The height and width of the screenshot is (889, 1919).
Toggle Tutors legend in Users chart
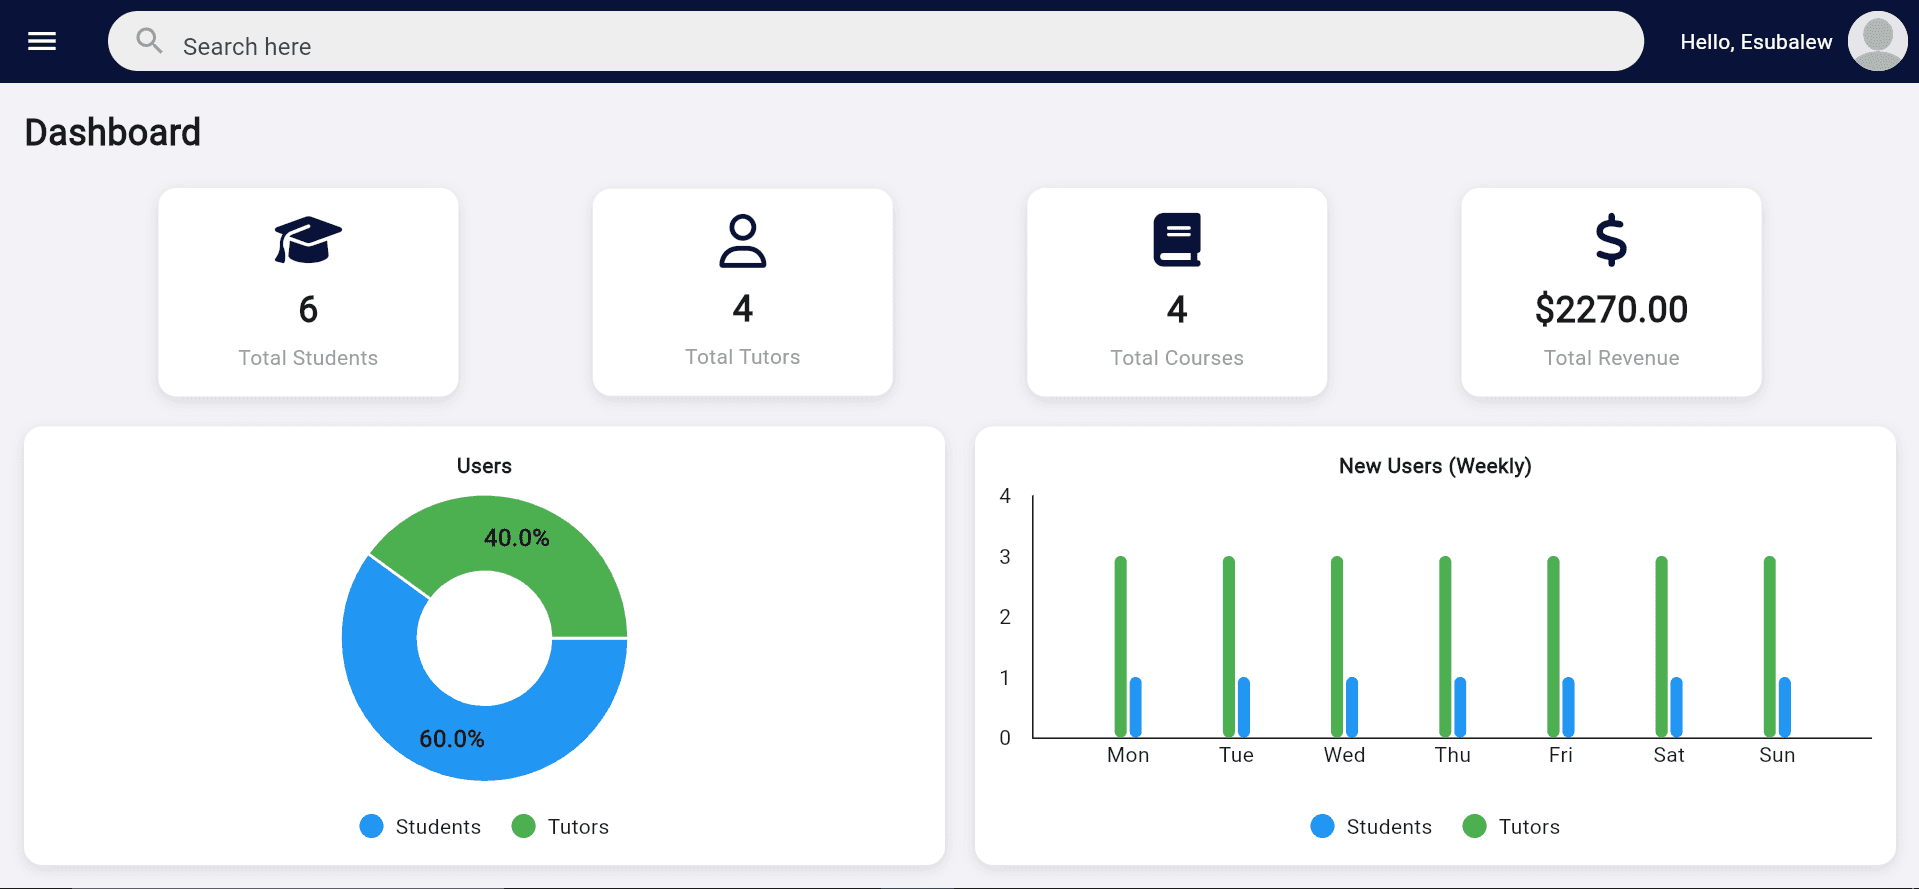(x=560, y=826)
